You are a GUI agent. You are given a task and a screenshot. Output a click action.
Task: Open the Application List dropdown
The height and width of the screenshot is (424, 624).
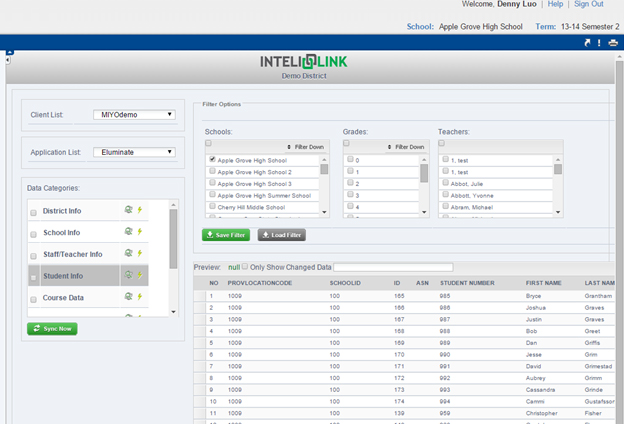(x=134, y=152)
